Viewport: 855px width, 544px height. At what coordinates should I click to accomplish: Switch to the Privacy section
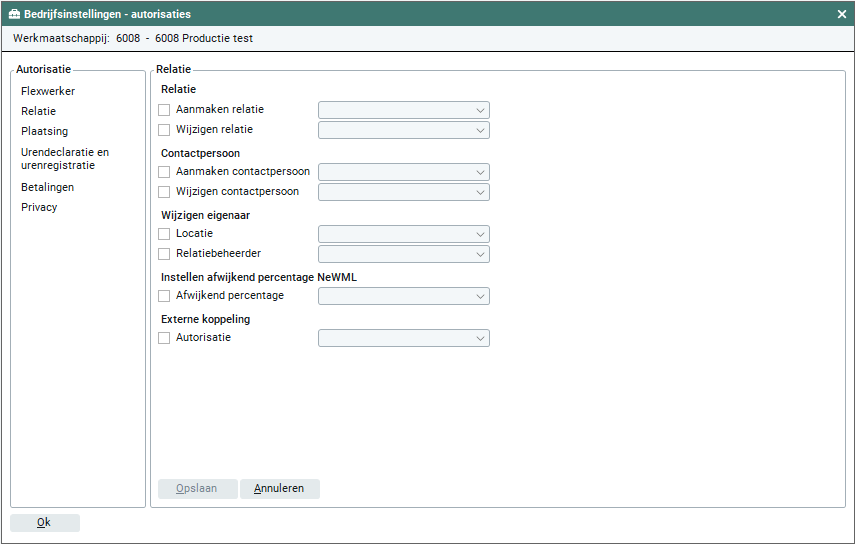click(x=39, y=207)
